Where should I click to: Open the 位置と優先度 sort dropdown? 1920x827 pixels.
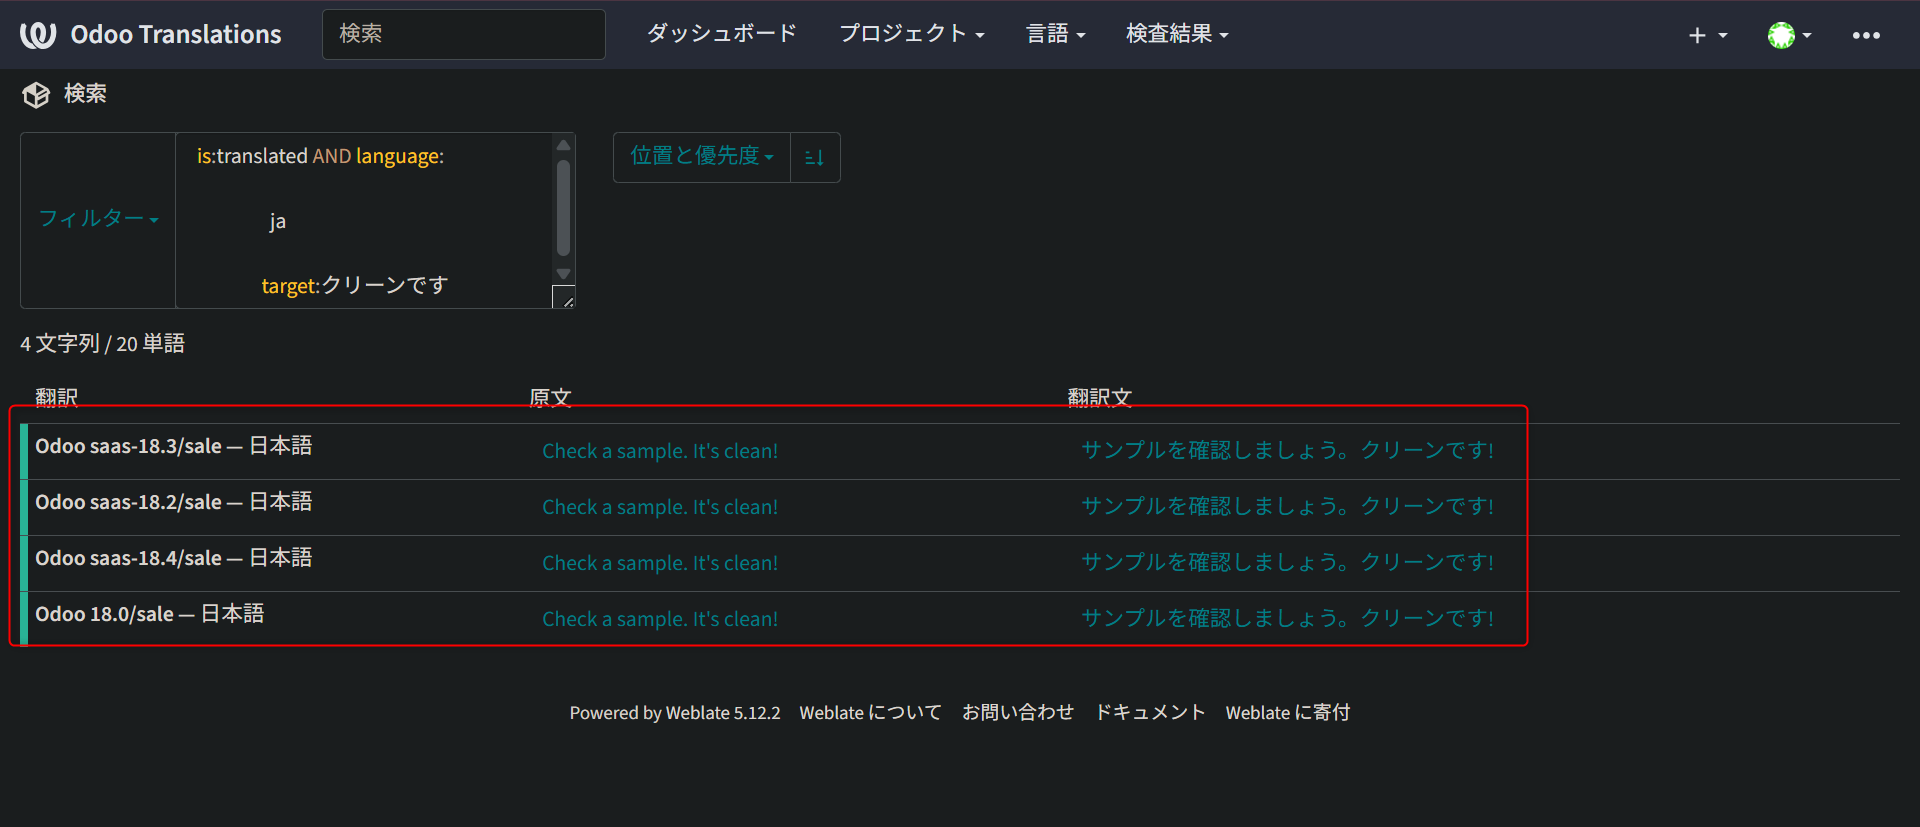pos(702,157)
